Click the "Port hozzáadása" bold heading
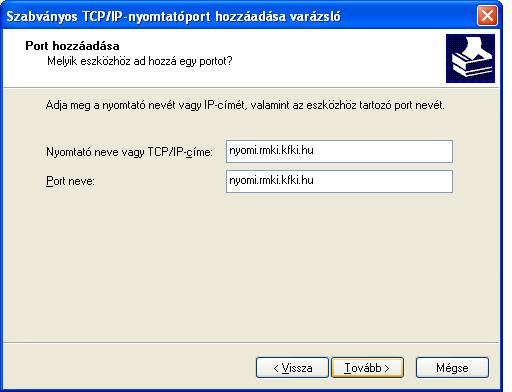The height and width of the screenshot is (392, 512). click(x=72, y=46)
